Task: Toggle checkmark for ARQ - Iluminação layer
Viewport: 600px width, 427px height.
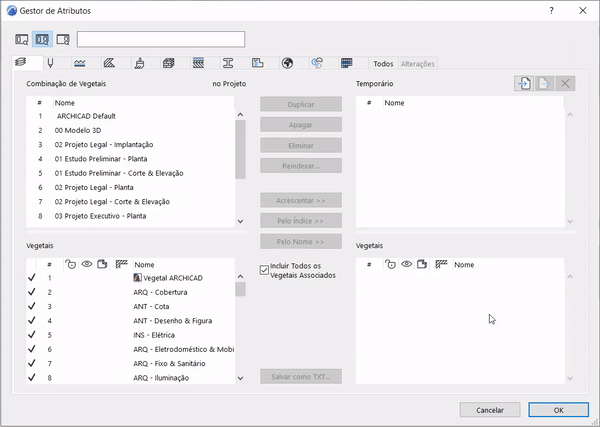Action: click(32, 377)
